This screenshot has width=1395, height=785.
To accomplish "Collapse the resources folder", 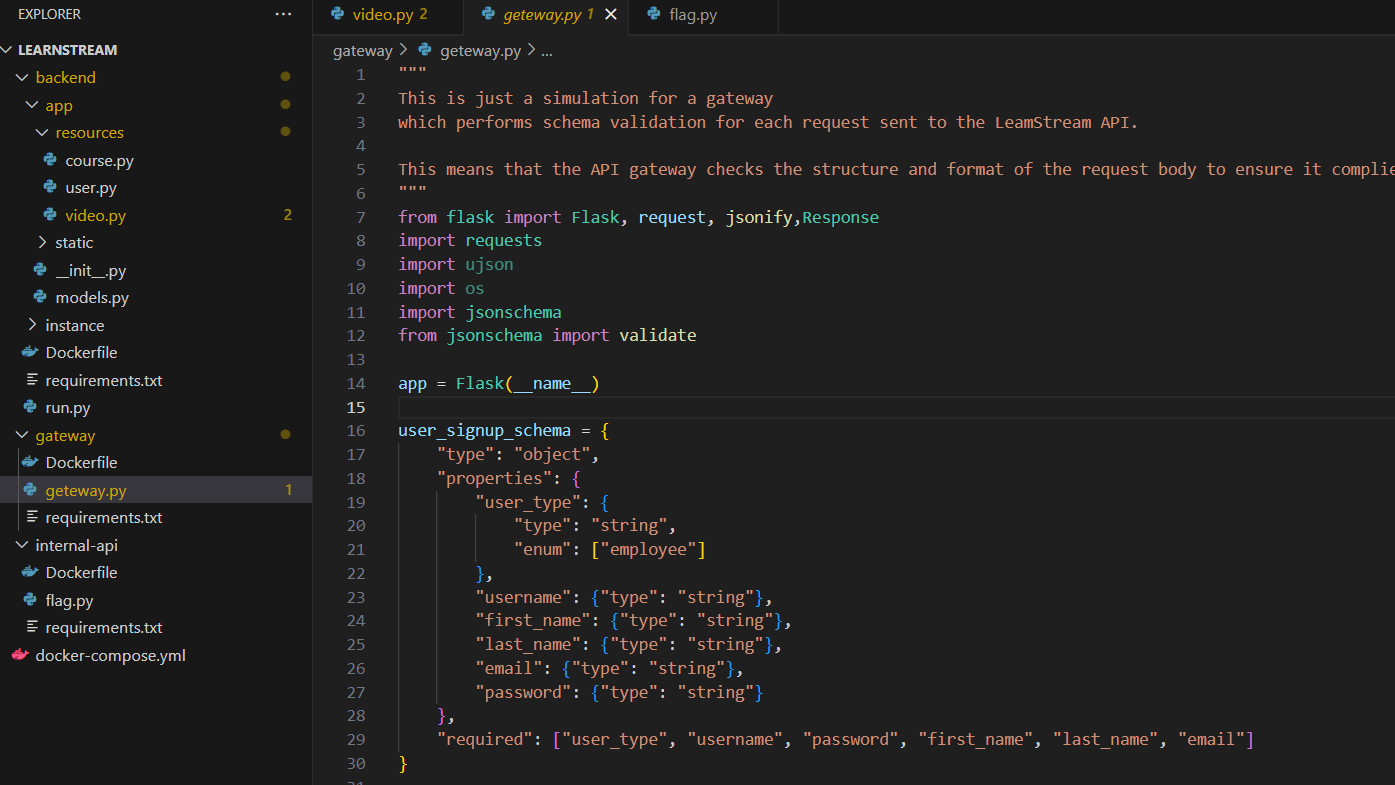I will tap(42, 132).
